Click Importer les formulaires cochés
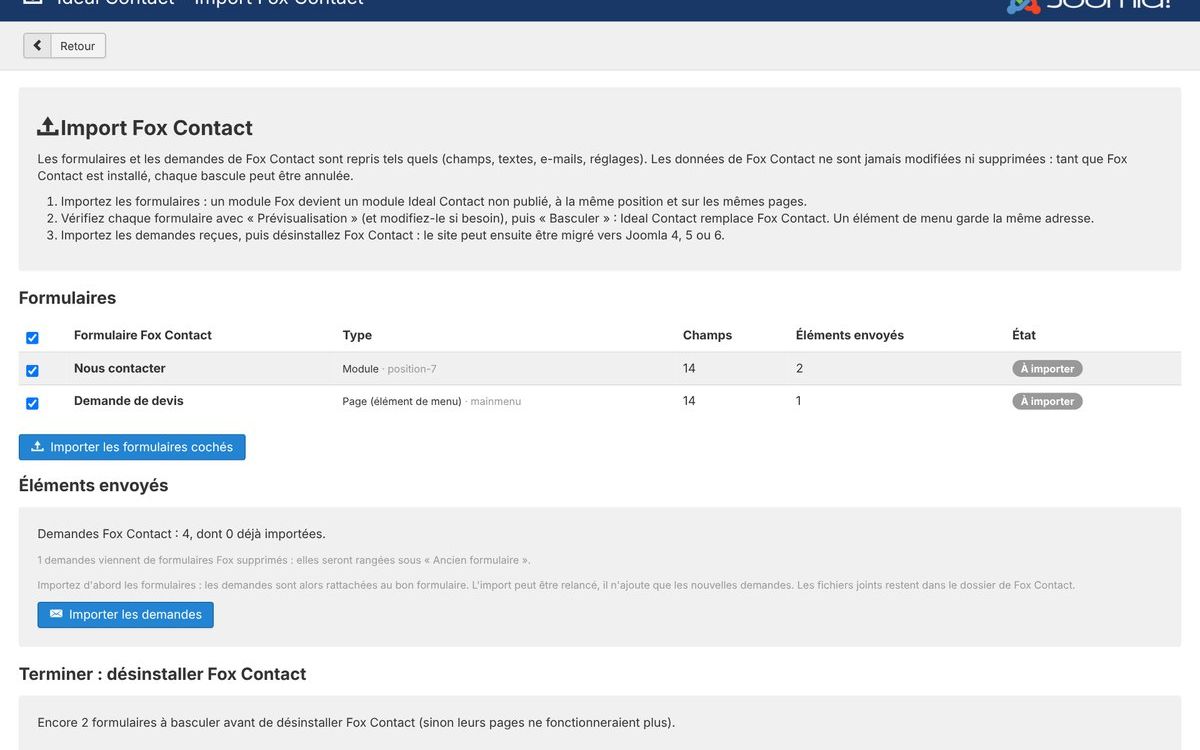 [132, 447]
